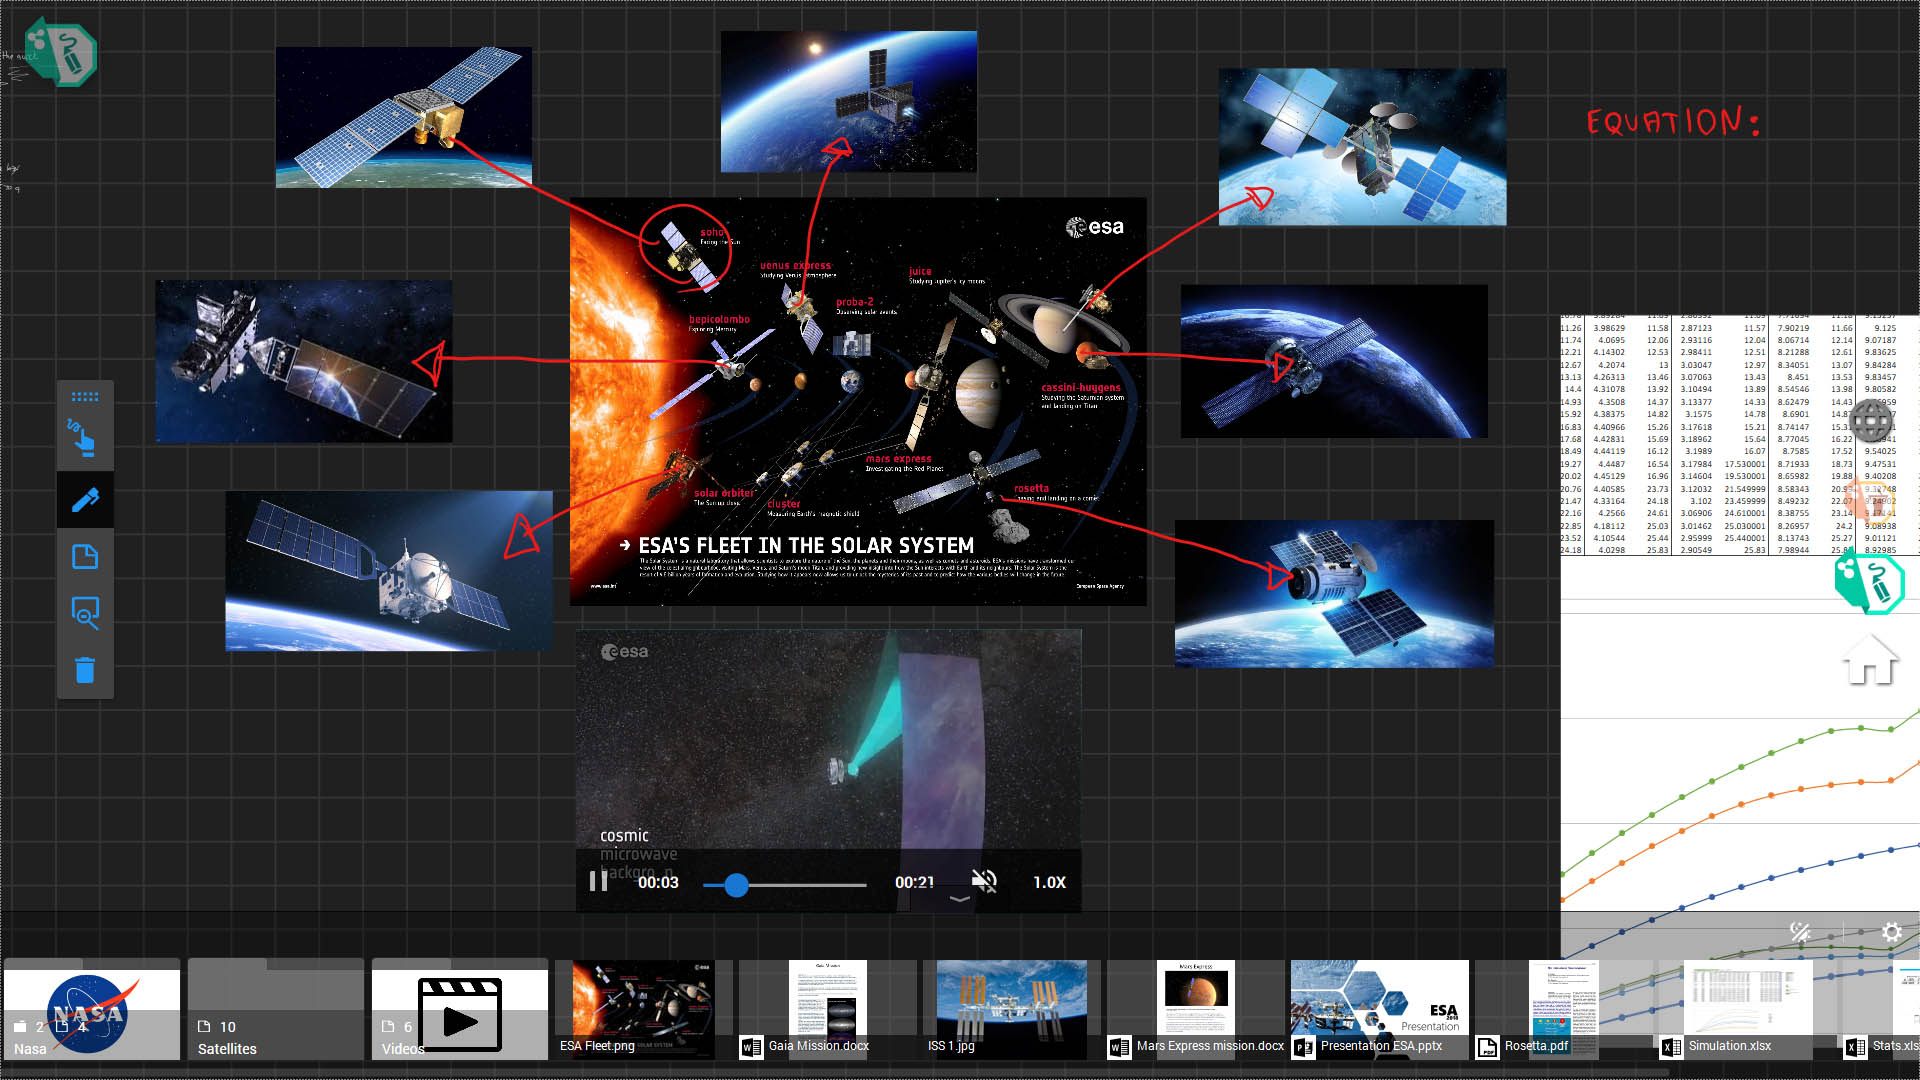Click the video elapsed time 00:03
The width and height of the screenshot is (1920, 1080).
tap(658, 882)
